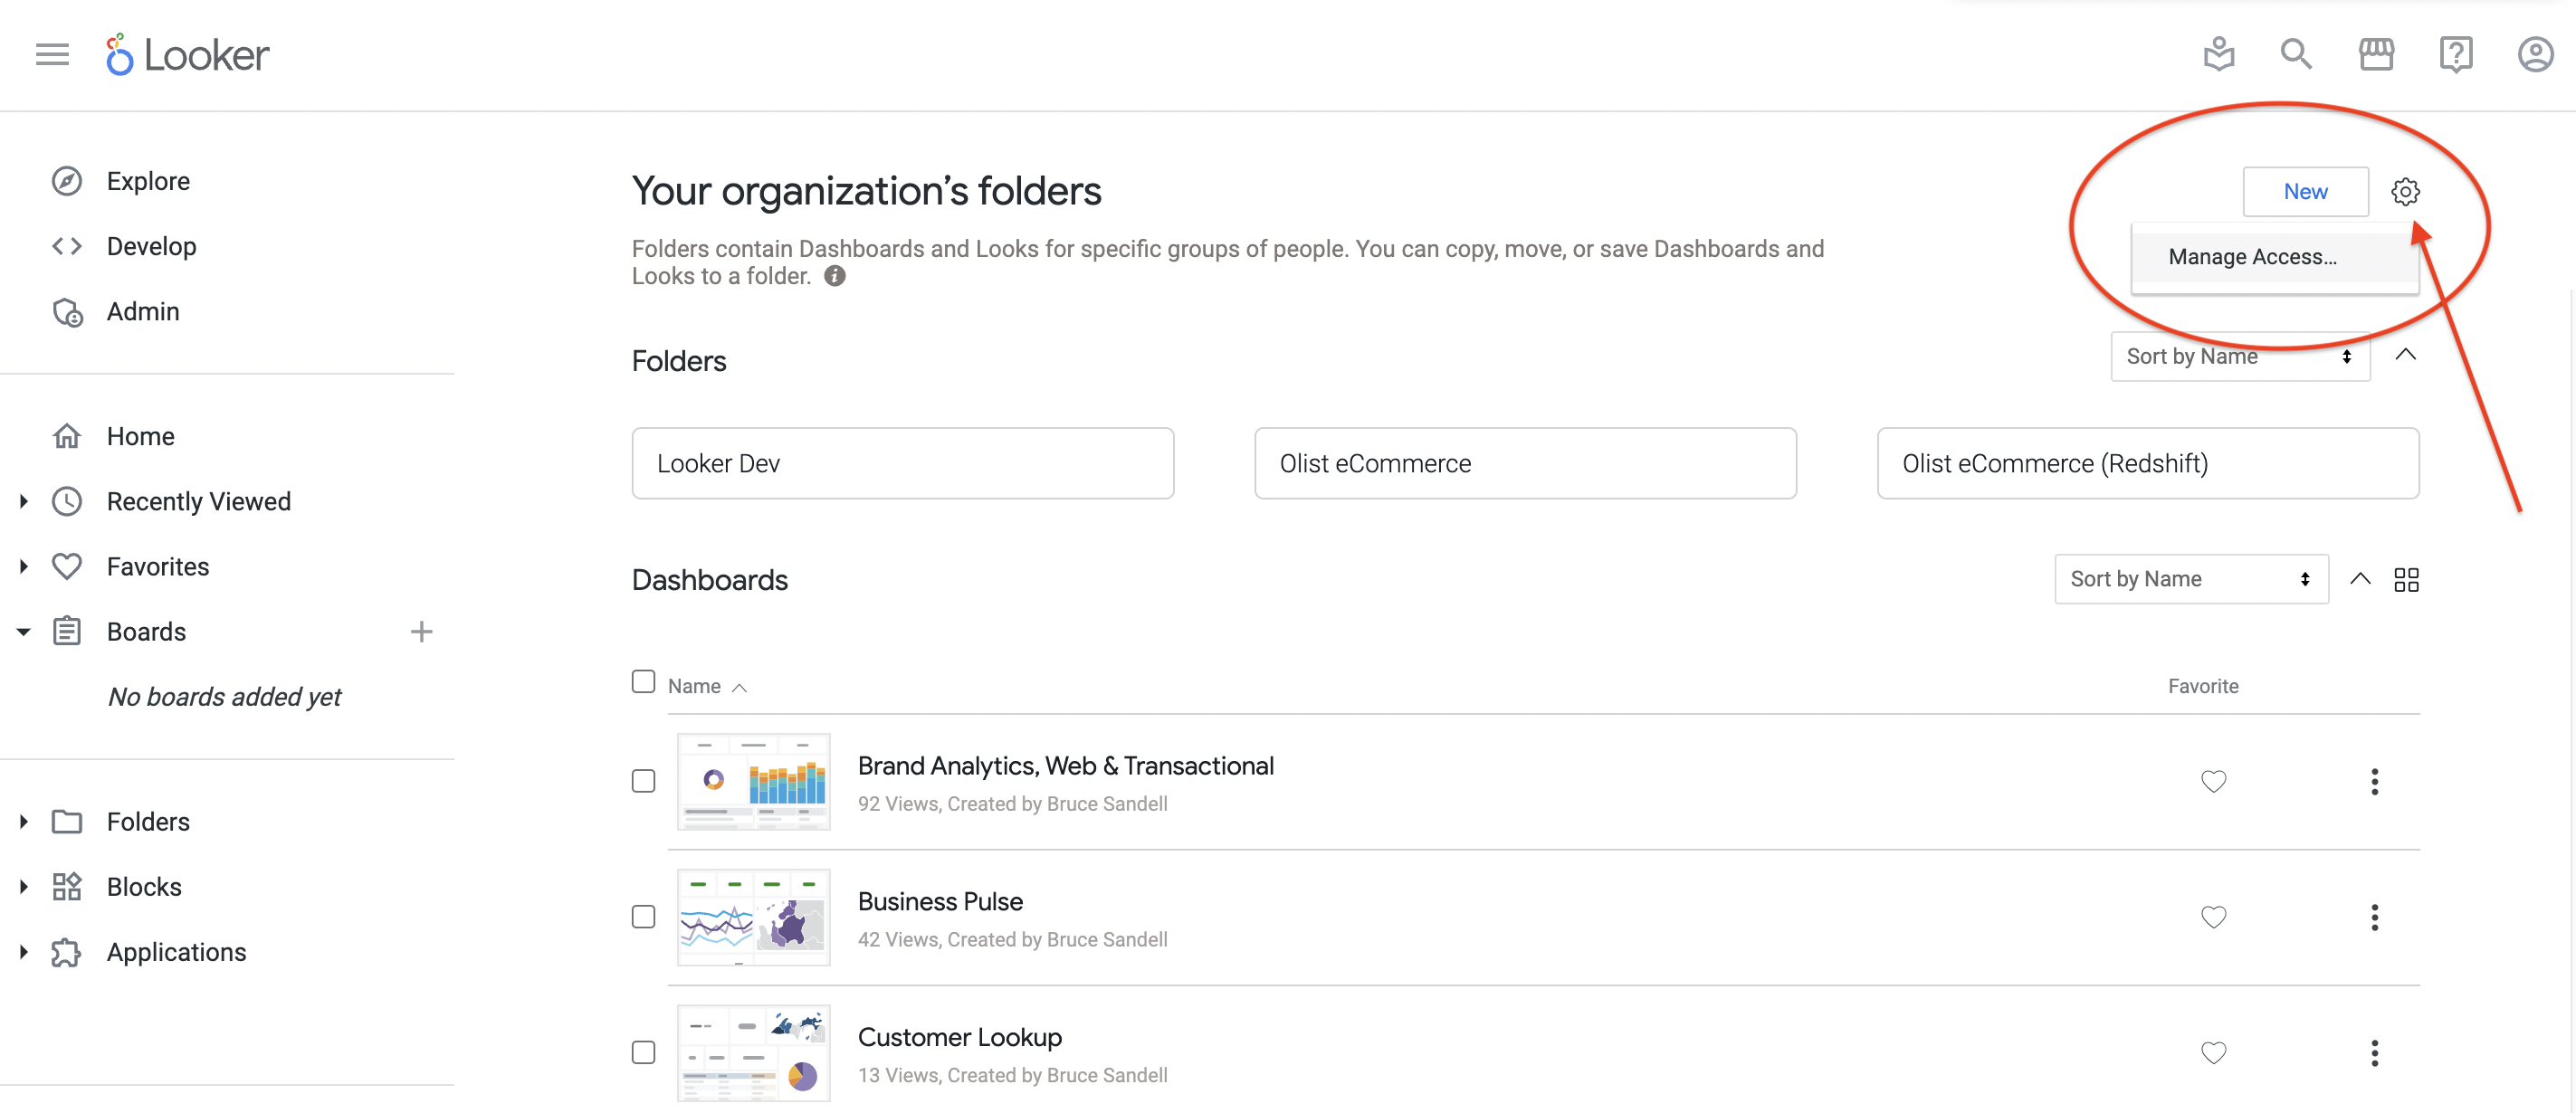Image resolution: width=2576 pixels, height=1113 pixels.
Task: Open the hamburger main menu
Action: point(52,54)
